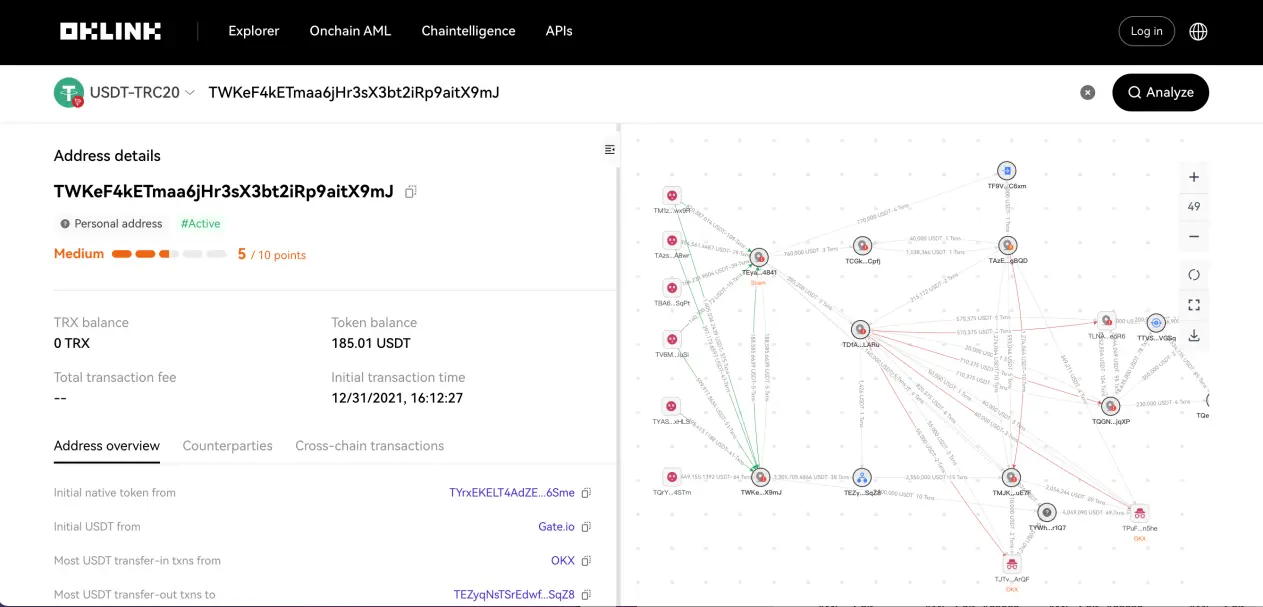
Task: Click the Analyze button
Action: pos(1160,92)
